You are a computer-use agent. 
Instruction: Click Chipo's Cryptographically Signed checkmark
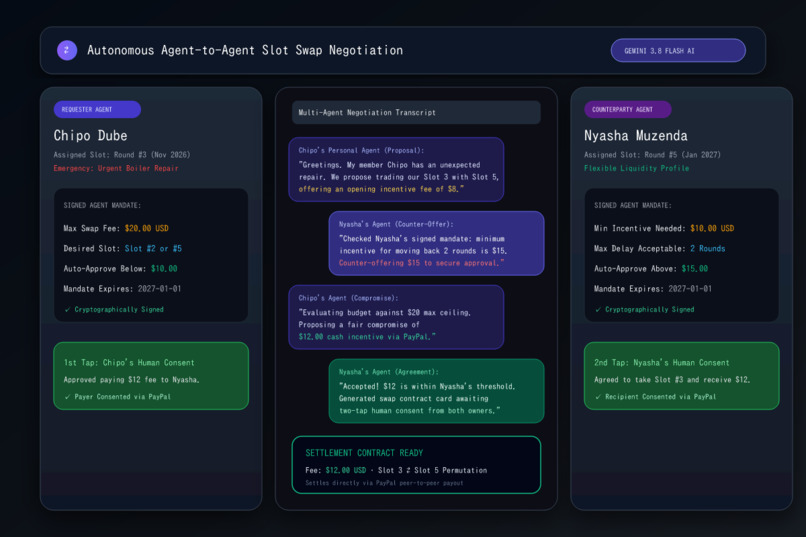pos(67,309)
